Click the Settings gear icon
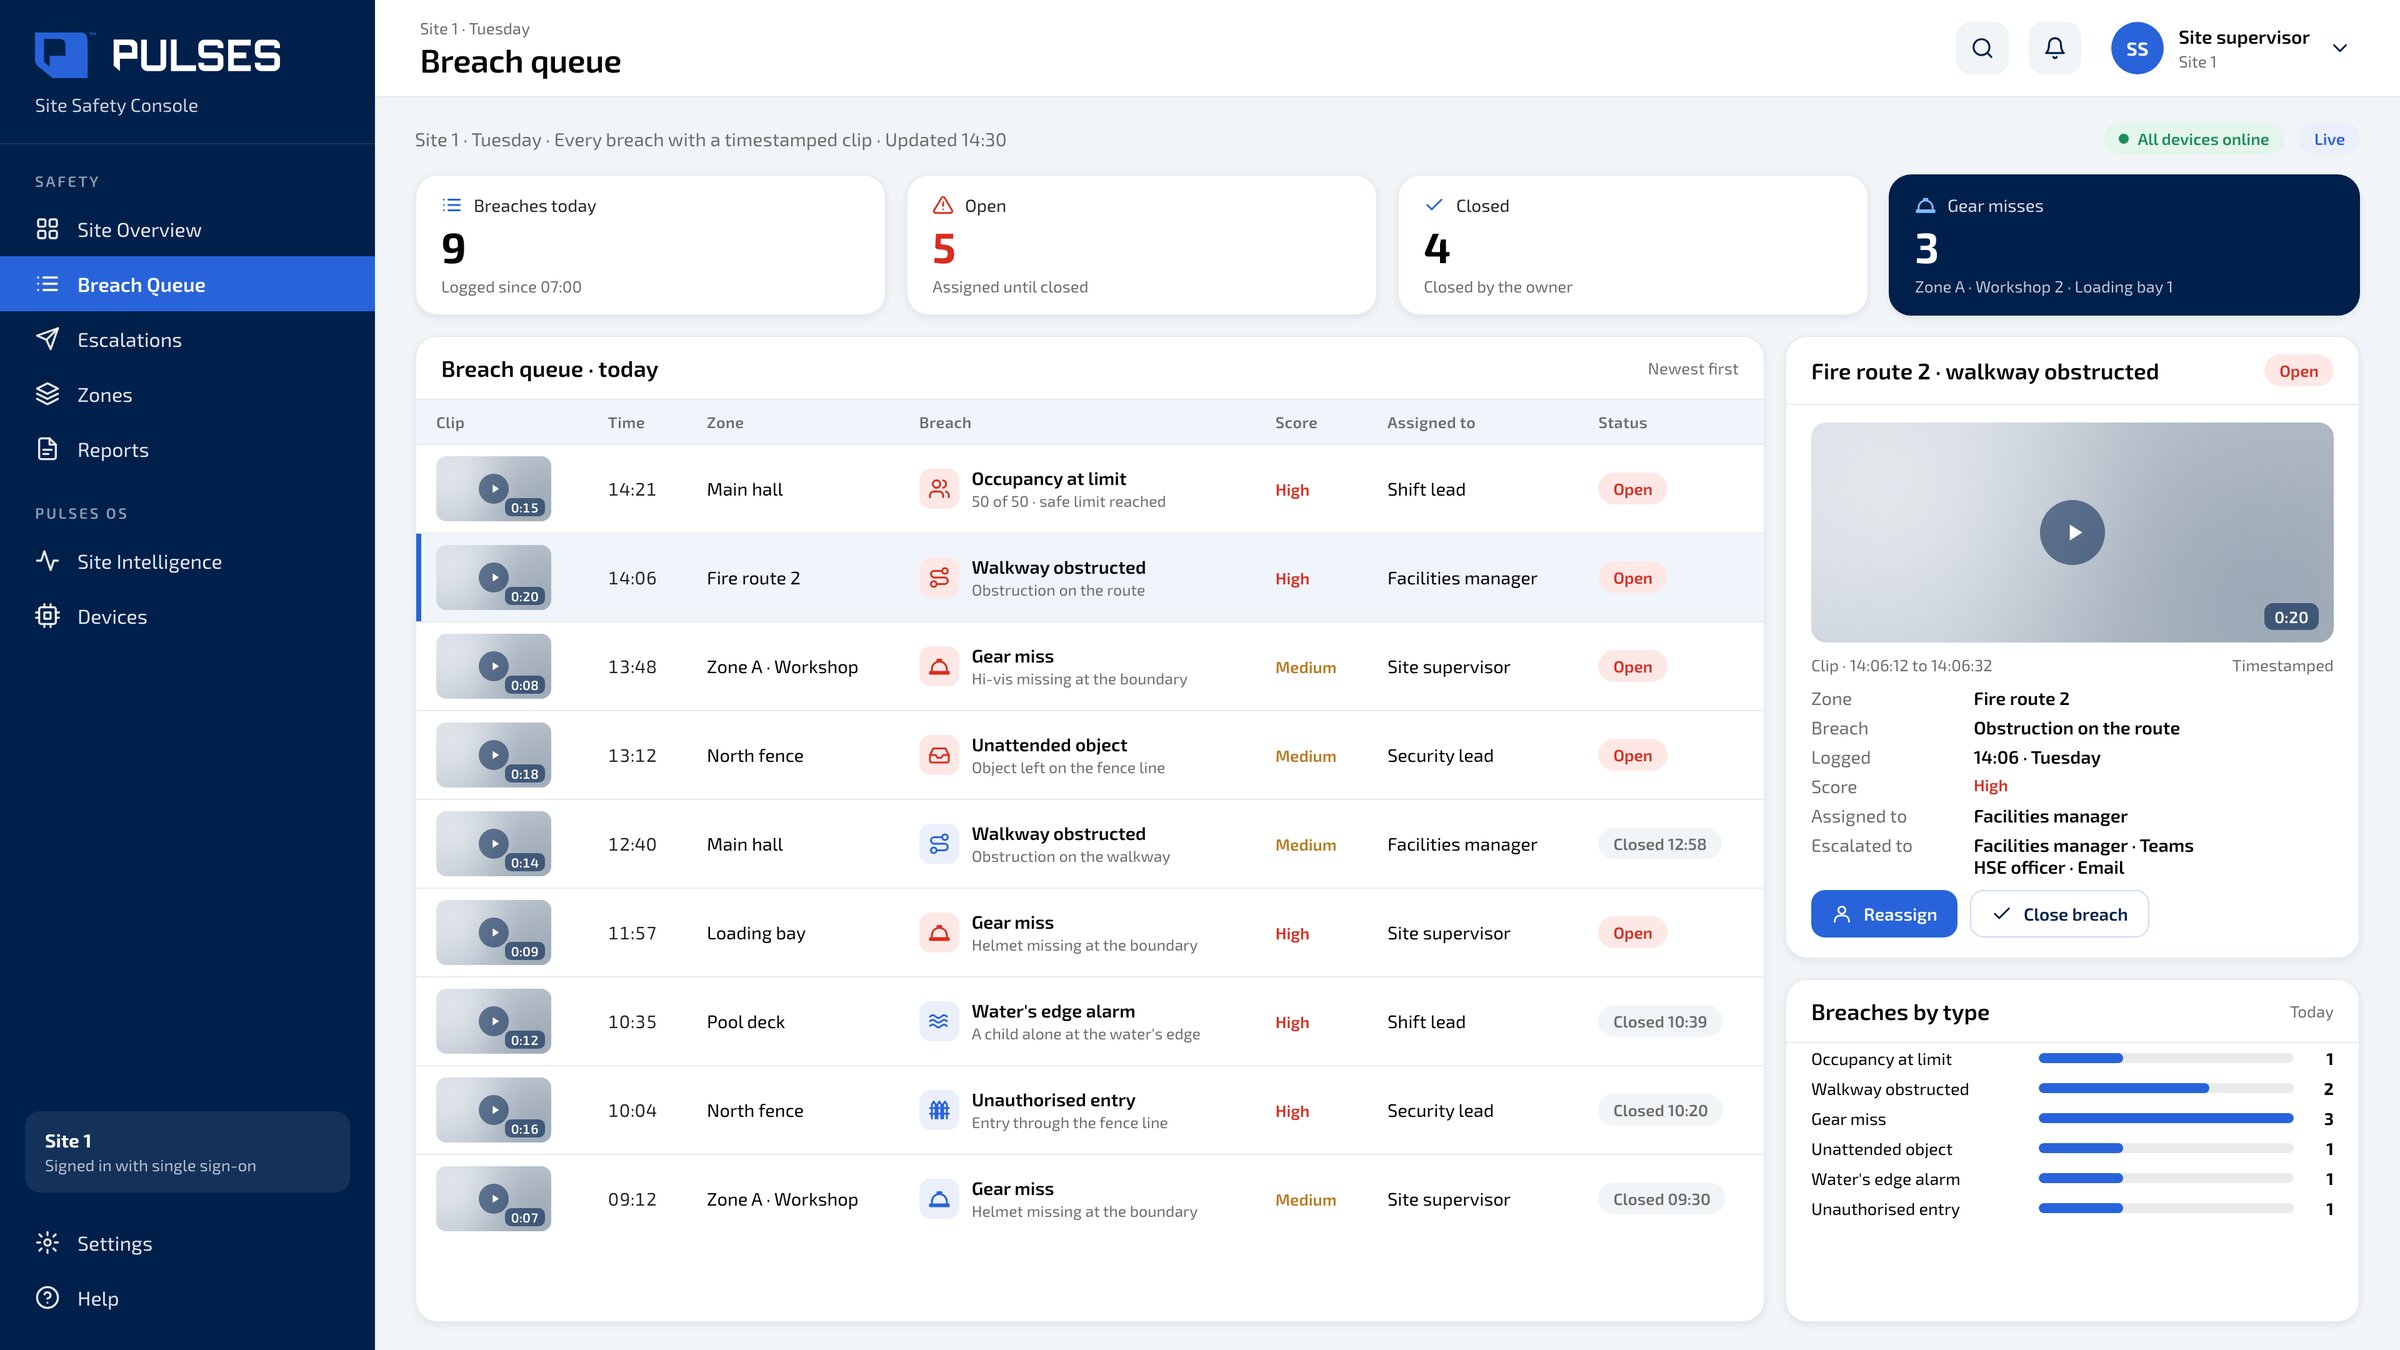This screenshot has height=1350, width=2400. [x=47, y=1243]
